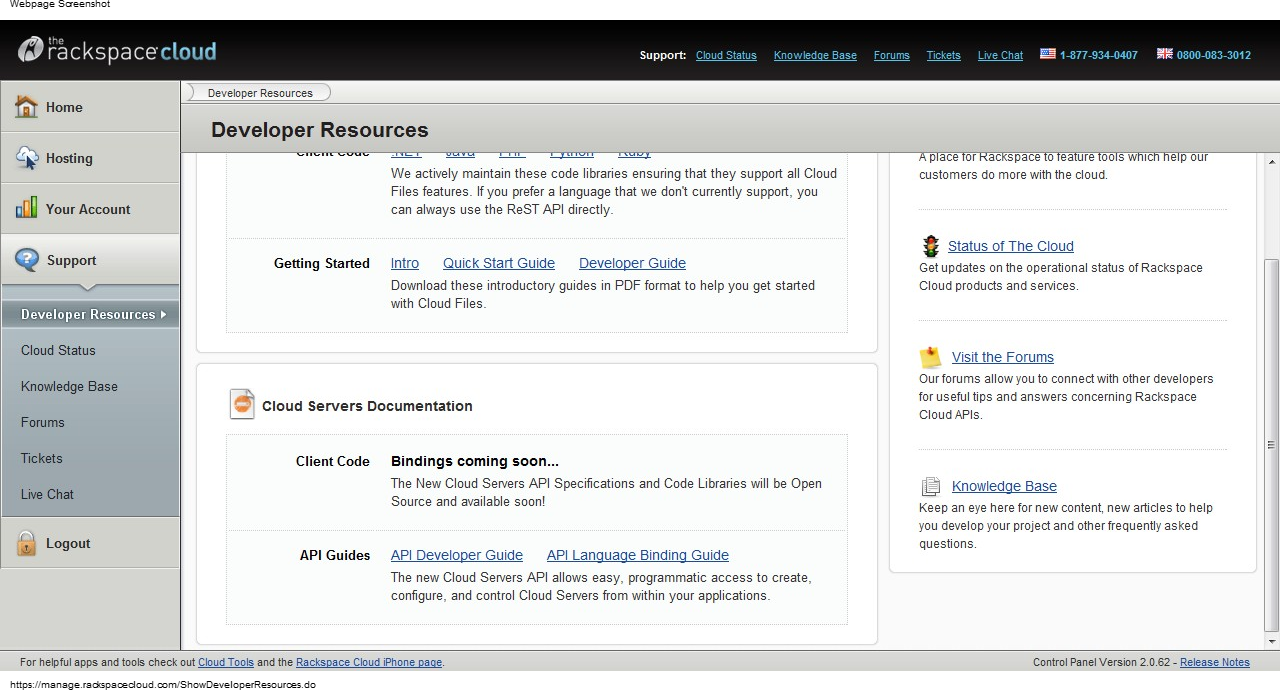Open the Hosting menu item
Screen dimensions: 1280x691
point(90,158)
